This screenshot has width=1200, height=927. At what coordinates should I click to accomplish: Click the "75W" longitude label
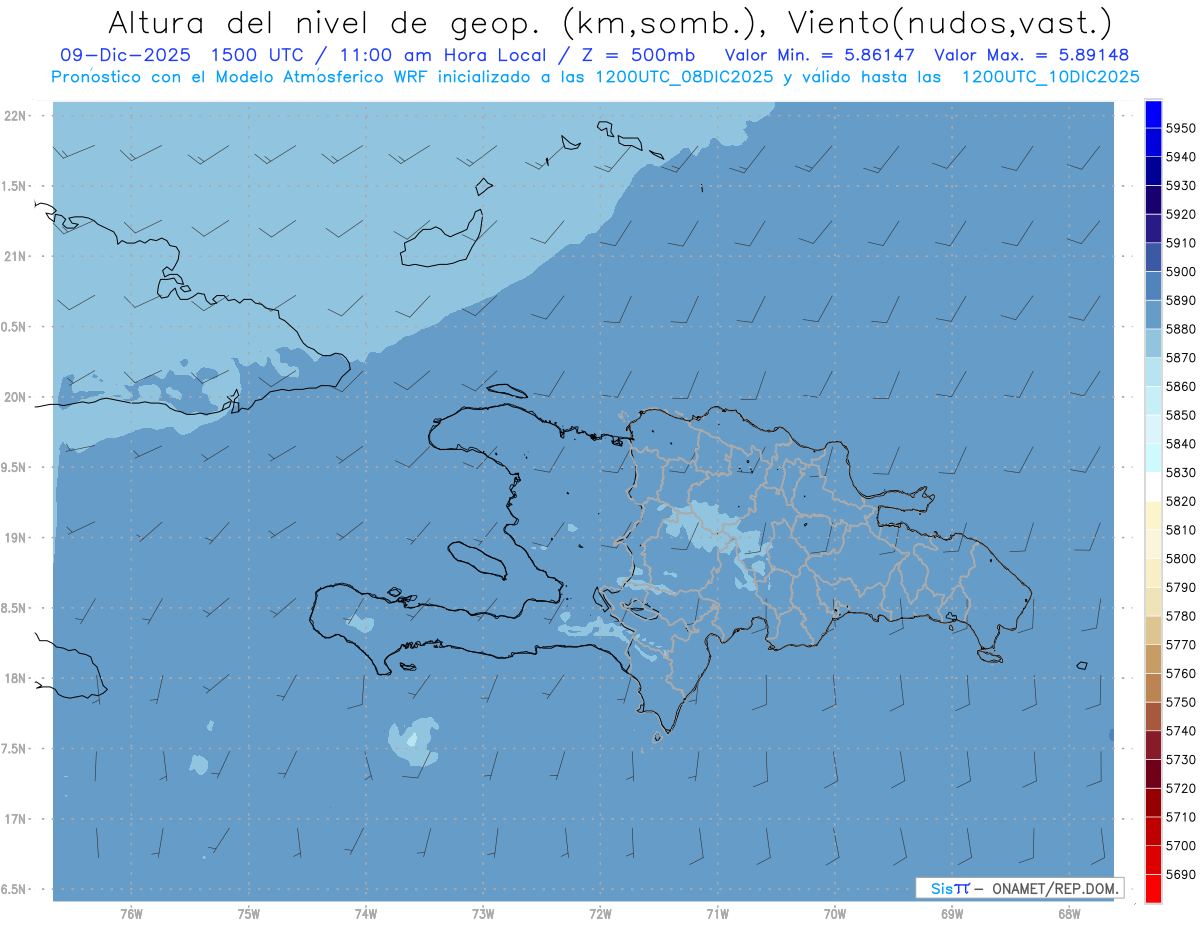point(249,913)
